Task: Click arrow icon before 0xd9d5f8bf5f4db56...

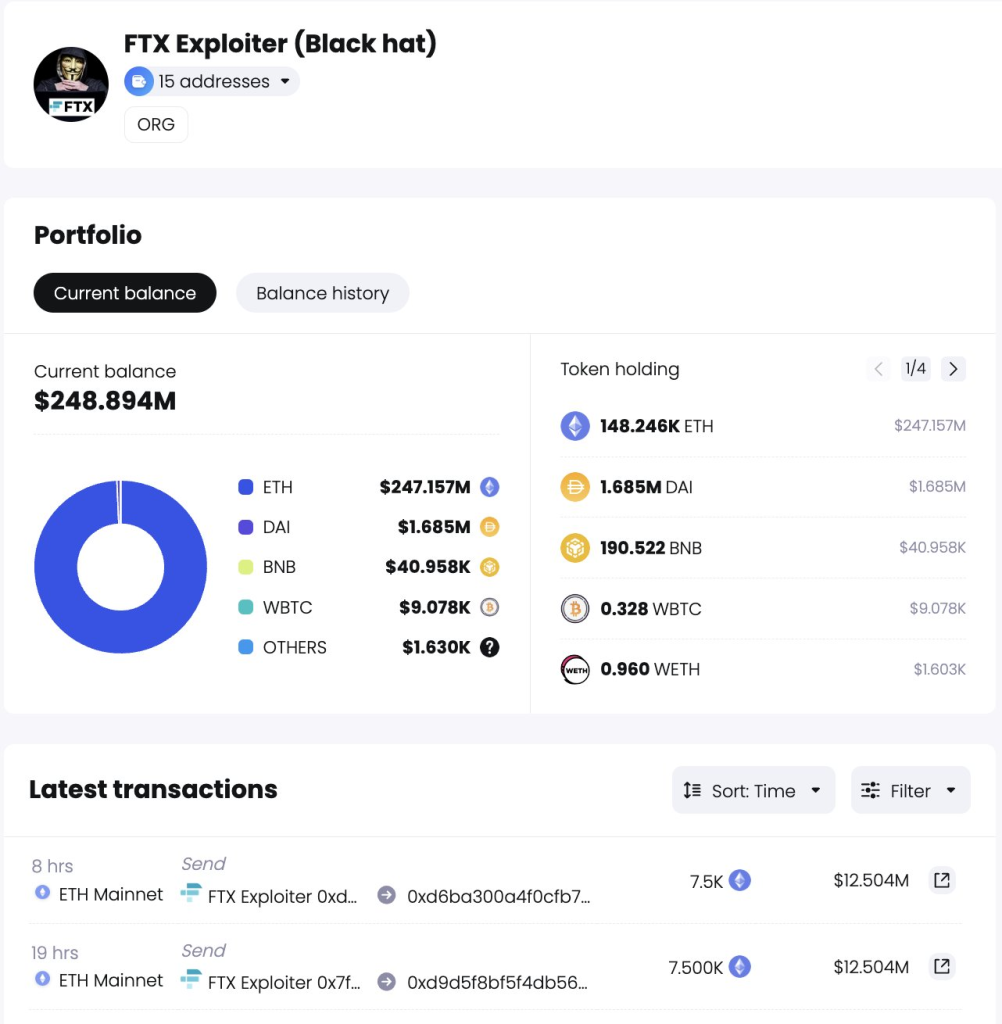Action: click(x=387, y=982)
